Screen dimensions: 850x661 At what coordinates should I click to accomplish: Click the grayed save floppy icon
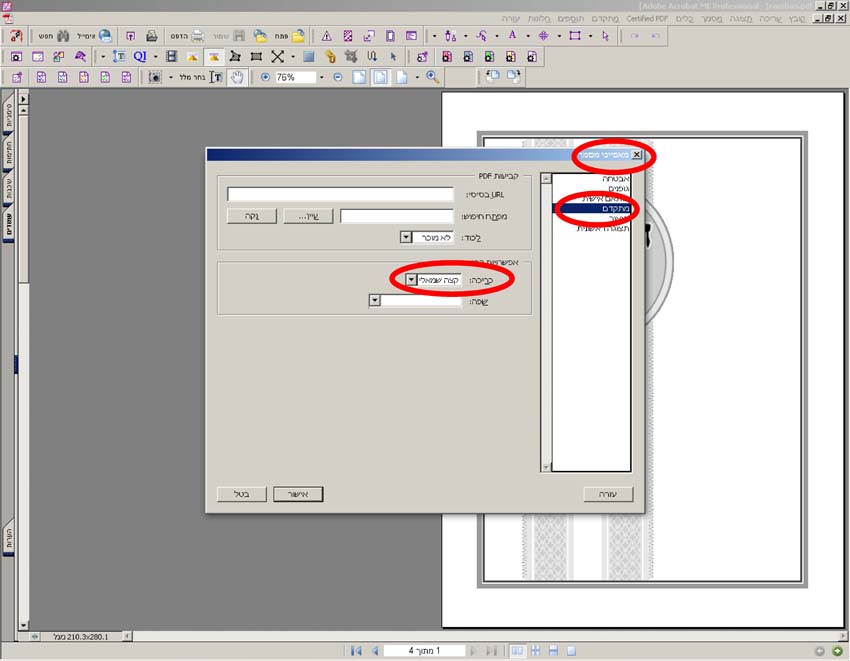coord(239,36)
